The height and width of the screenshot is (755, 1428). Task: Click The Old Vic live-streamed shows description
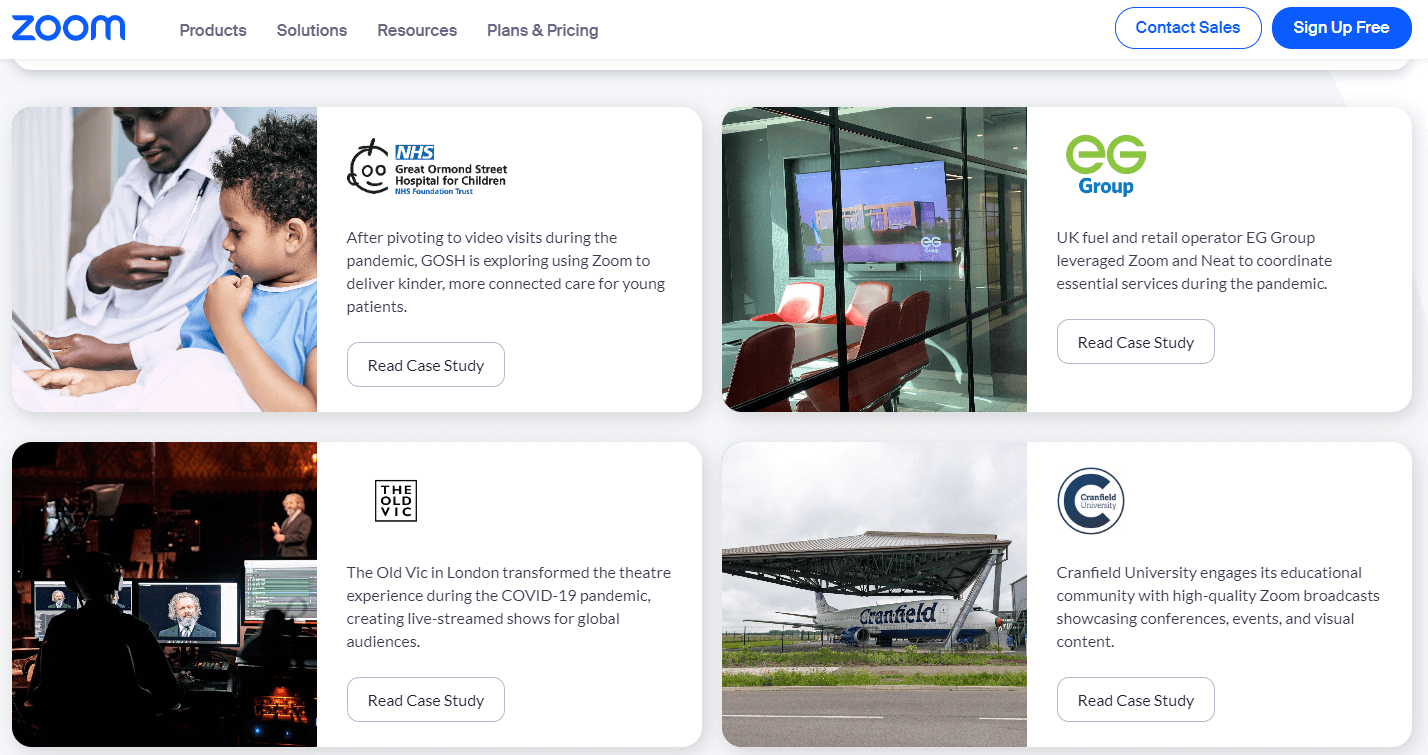click(x=509, y=607)
